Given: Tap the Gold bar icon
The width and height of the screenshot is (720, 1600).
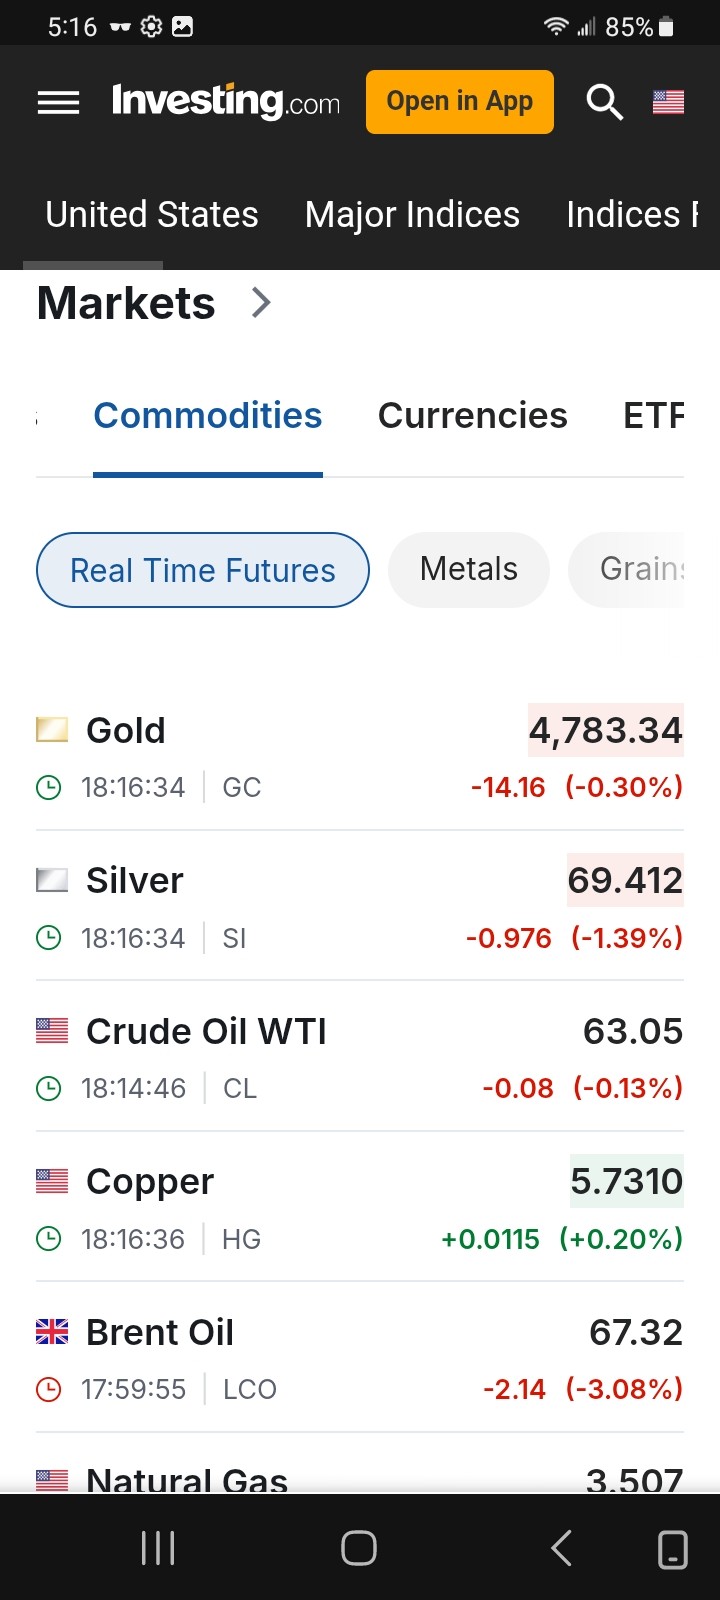Looking at the screenshot, I should click(52, 730).
